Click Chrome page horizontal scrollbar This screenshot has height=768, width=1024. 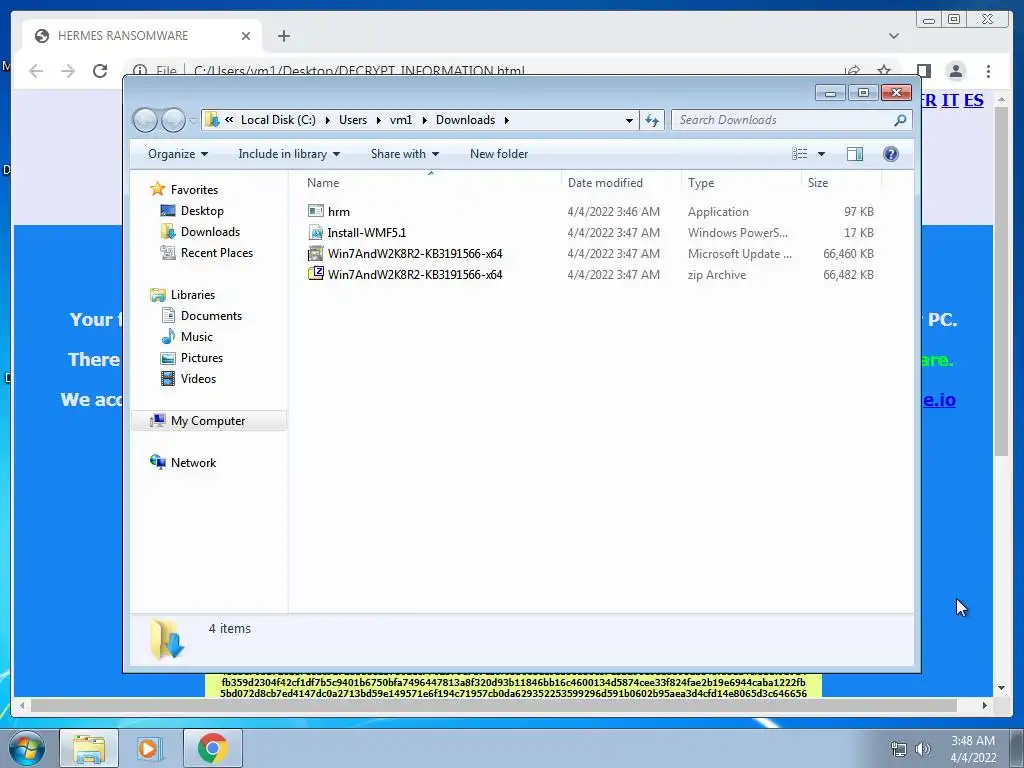coord(494,705)
